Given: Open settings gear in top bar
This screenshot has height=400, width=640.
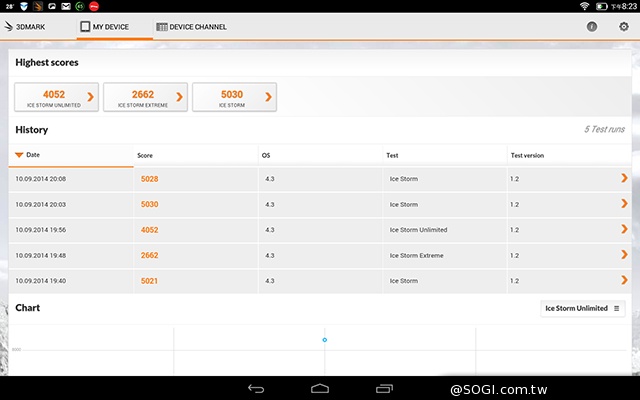Looking at the screenshot, I should click(x=622, y=26).
